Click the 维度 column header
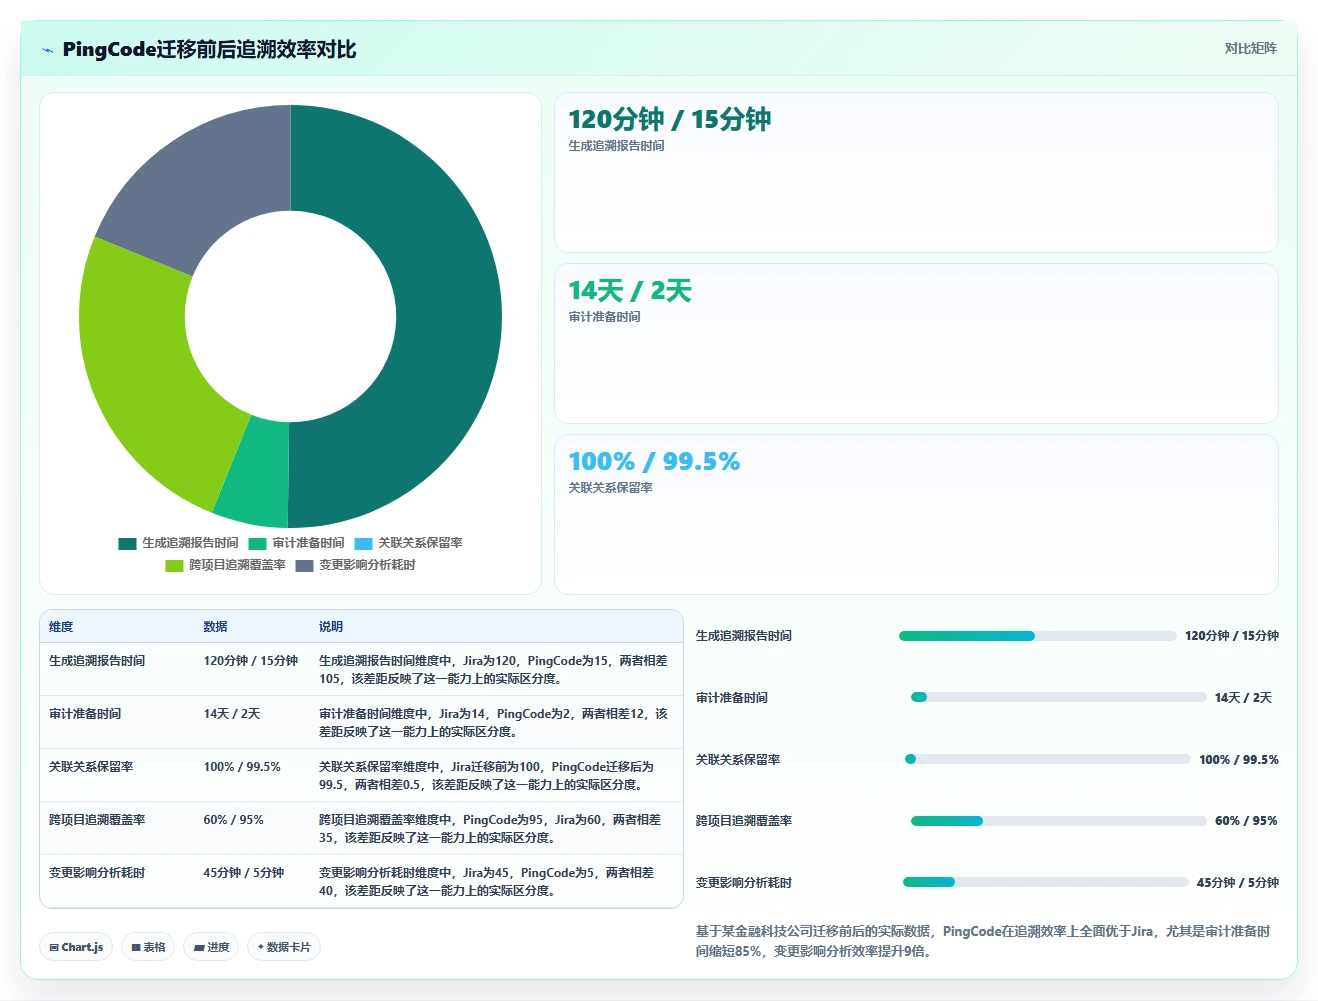This screenshot has width=1318, height=1001. click(x=61, y=627)
